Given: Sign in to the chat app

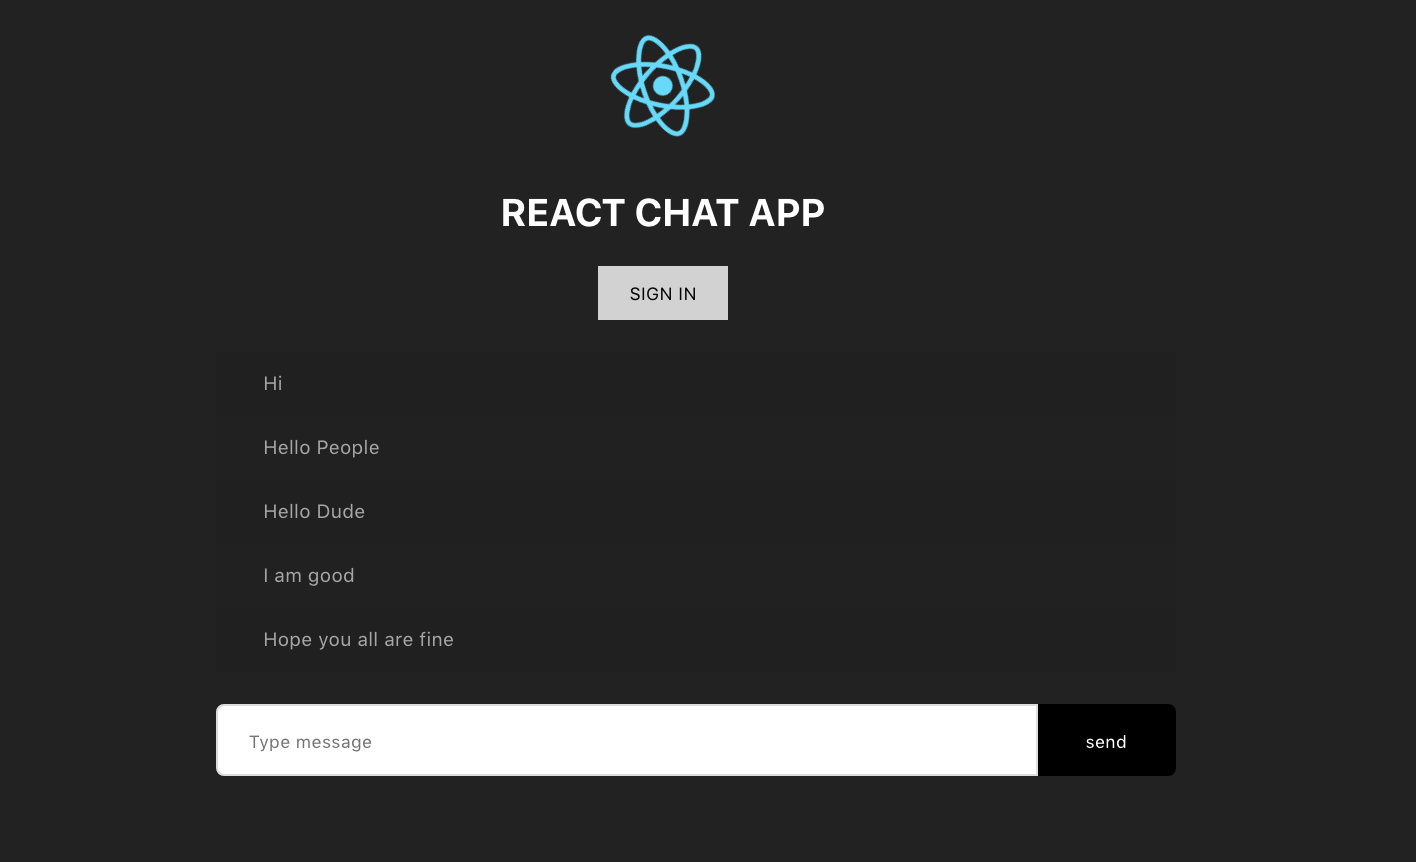Looking at the screenshot, I should (663, 293).
